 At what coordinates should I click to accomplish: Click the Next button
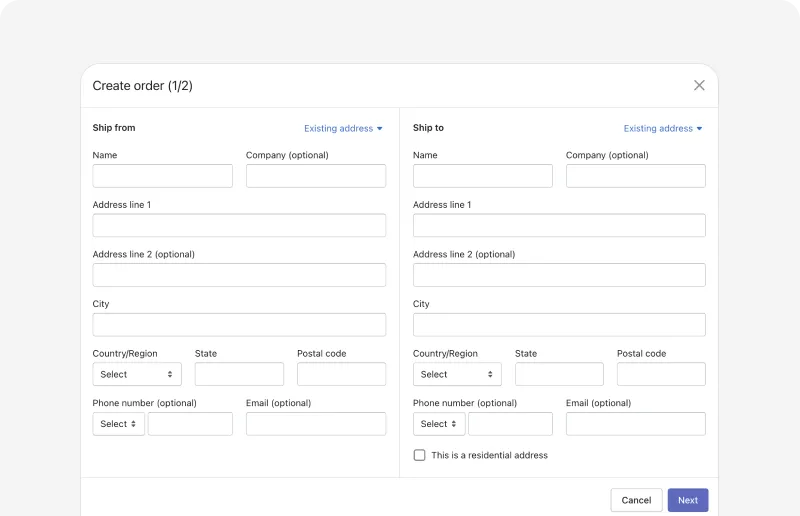pyautogui.click(x=688, y=500)
